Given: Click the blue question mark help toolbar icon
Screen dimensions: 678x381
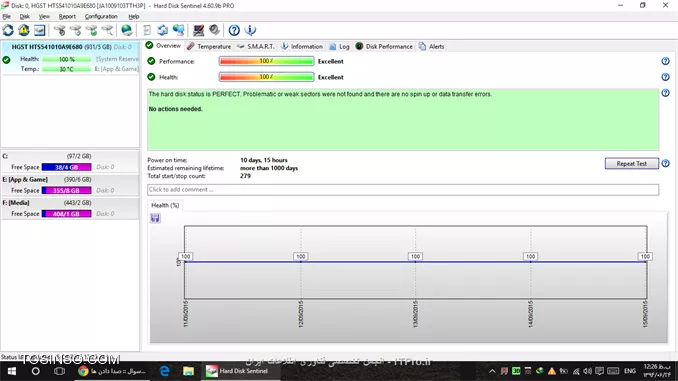Looking at the screenshot, I should click(x=234, y=30).
